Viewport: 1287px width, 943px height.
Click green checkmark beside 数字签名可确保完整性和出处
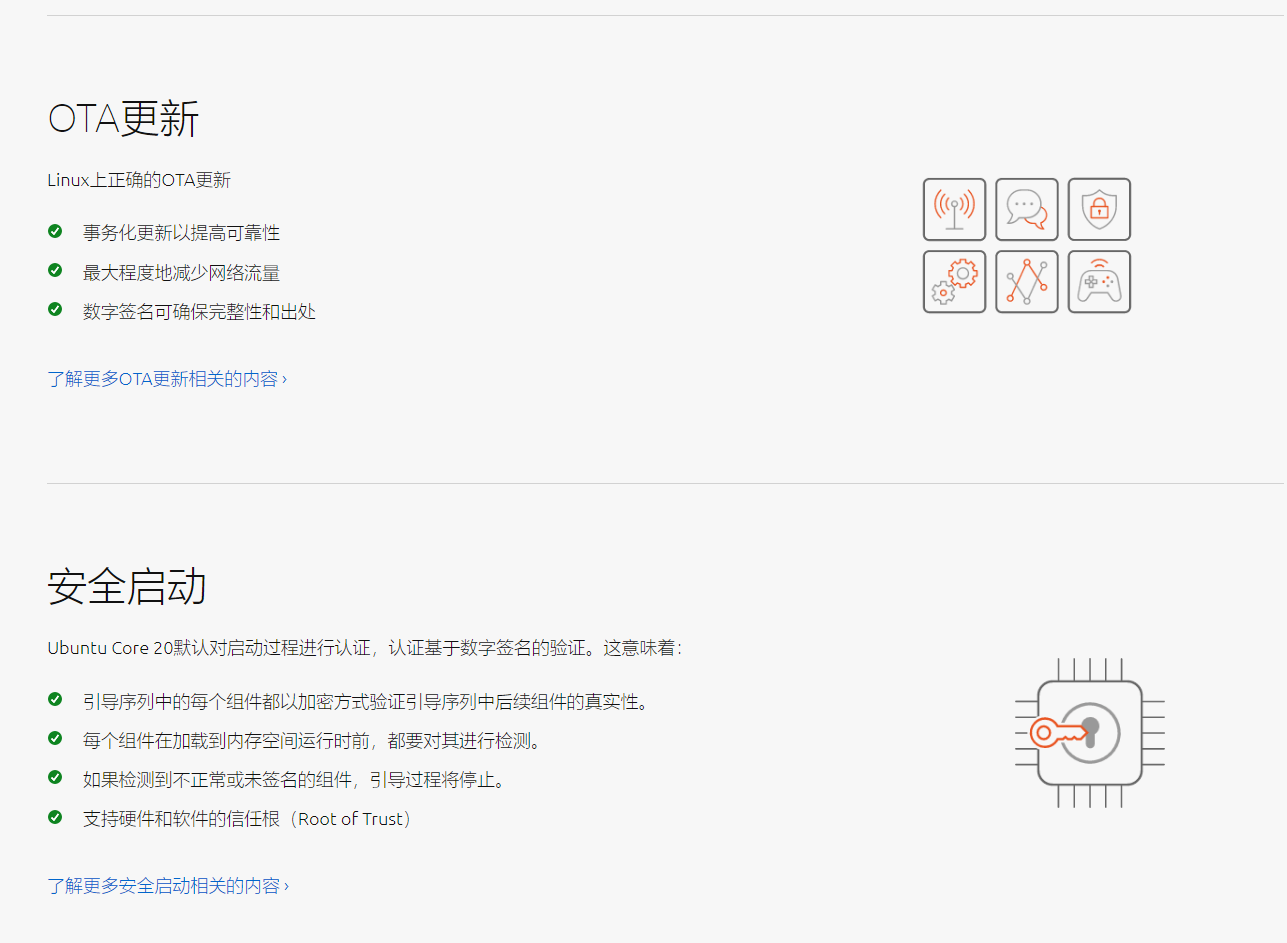coord(55,309)
